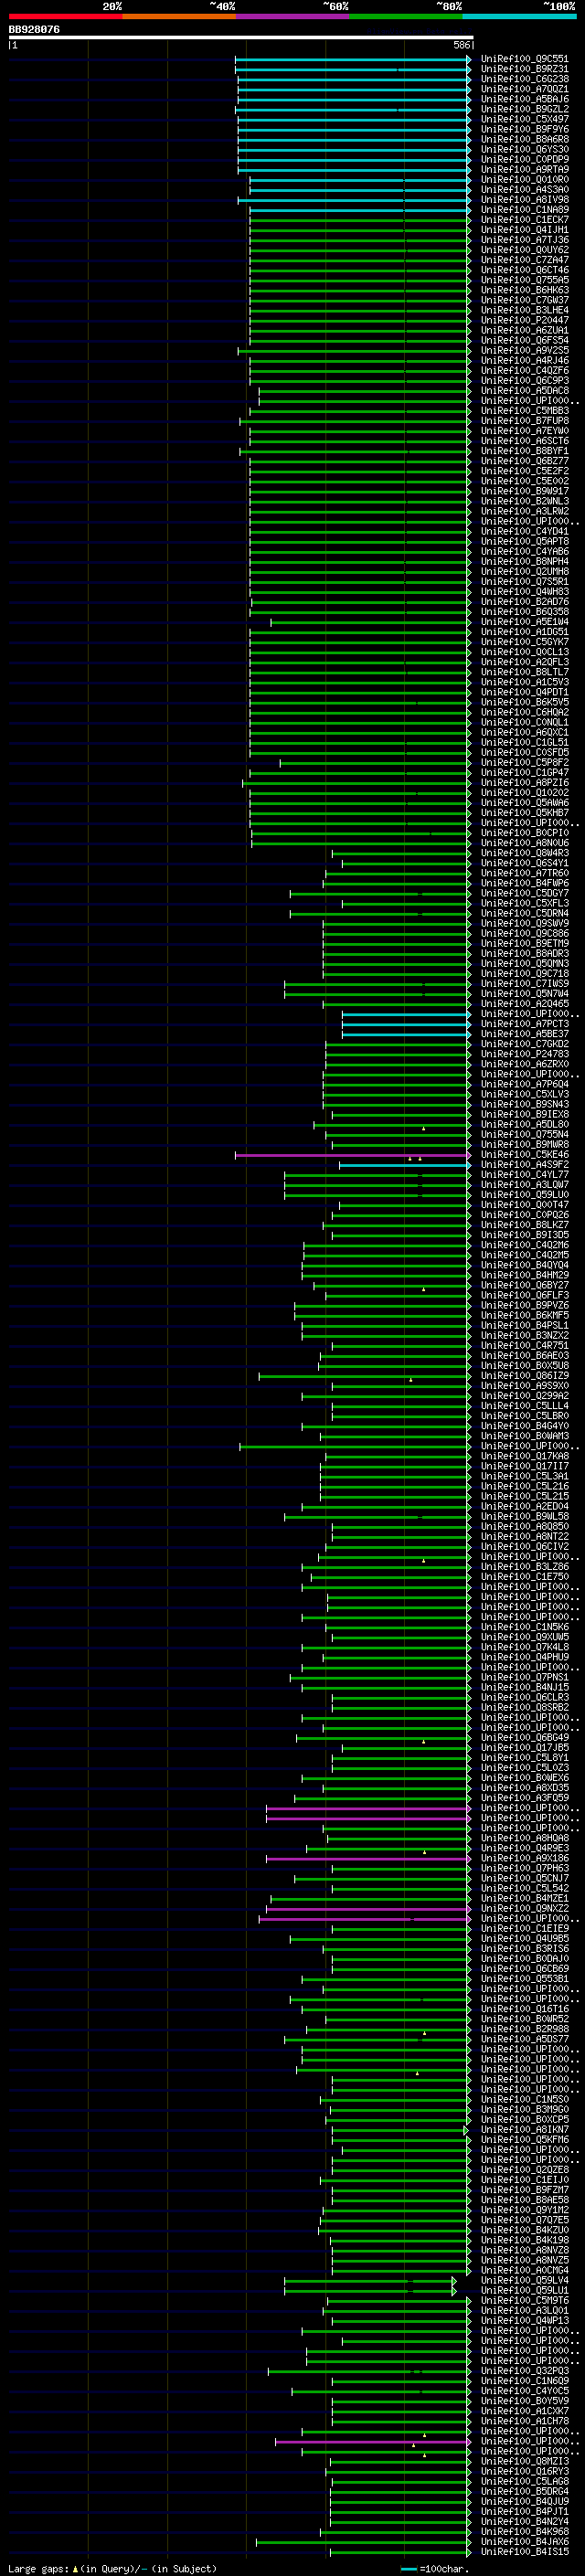Click the UniRef100_Q8W4R3 label
The width and height of the screenshot is (585, 2576).
click(524, 853)
